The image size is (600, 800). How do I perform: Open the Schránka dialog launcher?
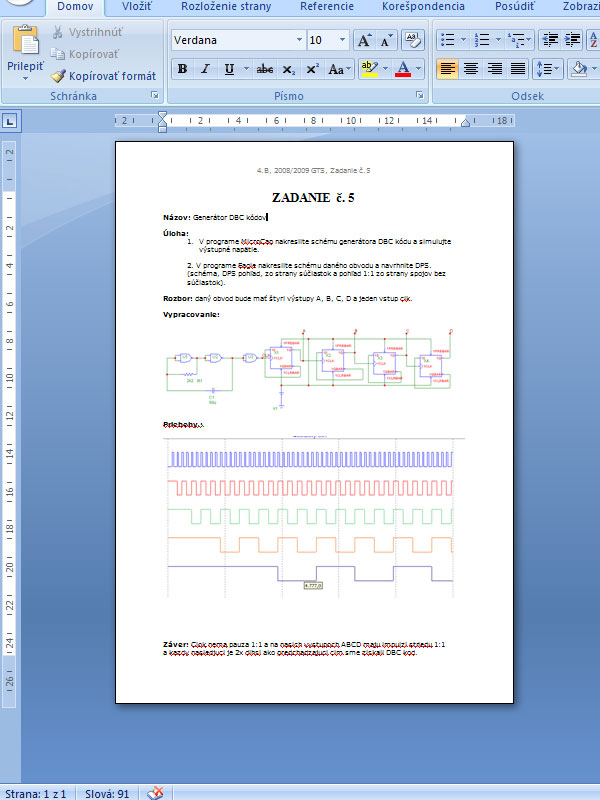point(155,95)
